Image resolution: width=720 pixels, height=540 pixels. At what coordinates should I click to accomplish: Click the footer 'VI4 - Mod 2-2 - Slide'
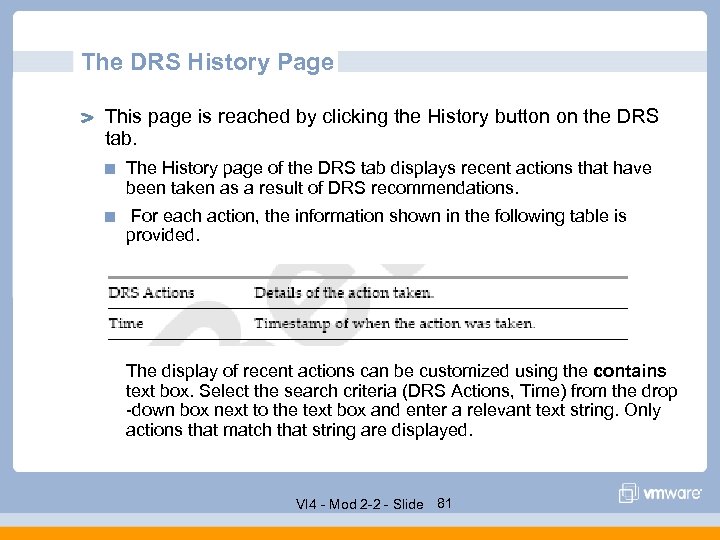point(360,504)
